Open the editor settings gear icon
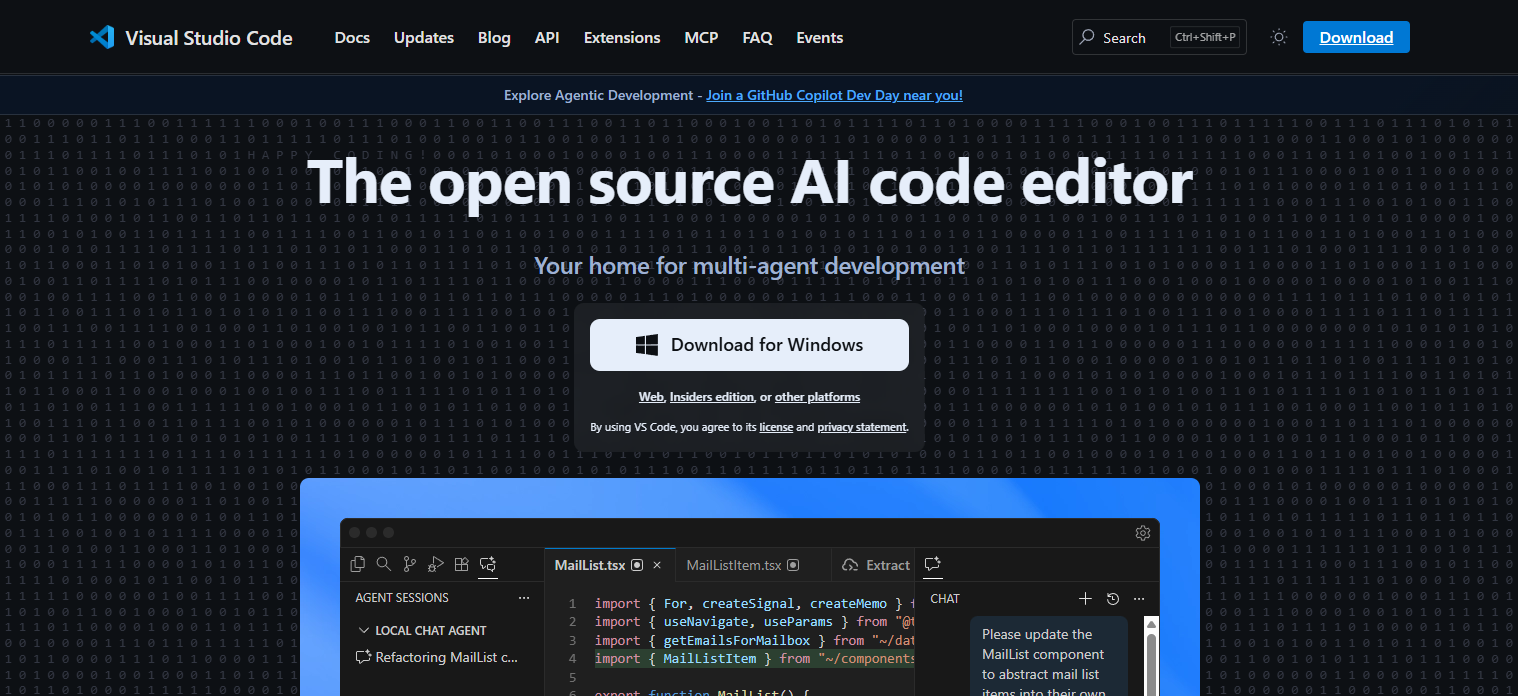1518x696 pixels. [1142, 533]
